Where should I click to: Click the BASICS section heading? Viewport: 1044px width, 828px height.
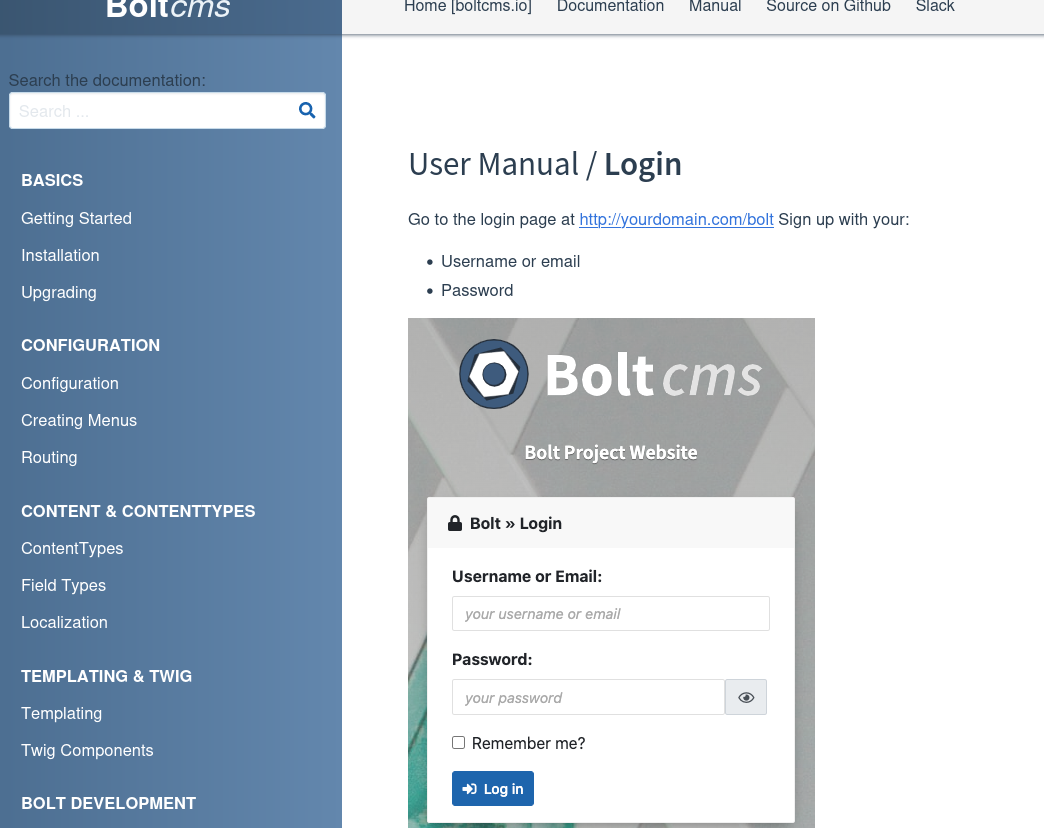(52, 180)
